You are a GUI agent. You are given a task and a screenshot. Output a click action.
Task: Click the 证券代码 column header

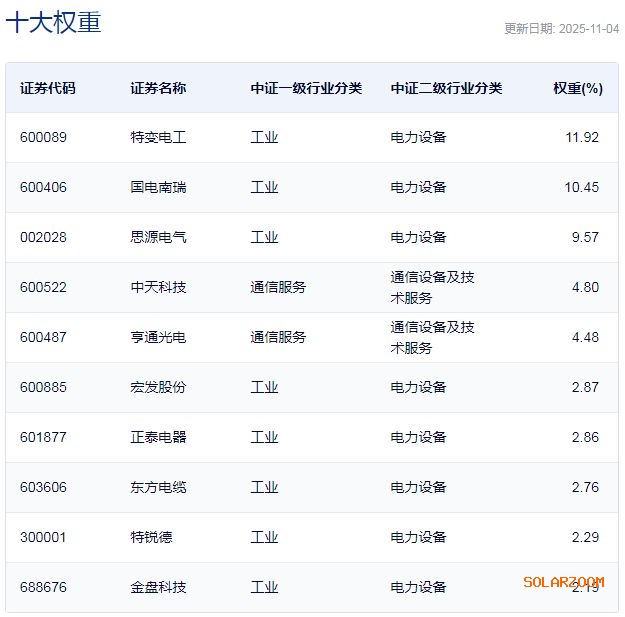point(47,88)
